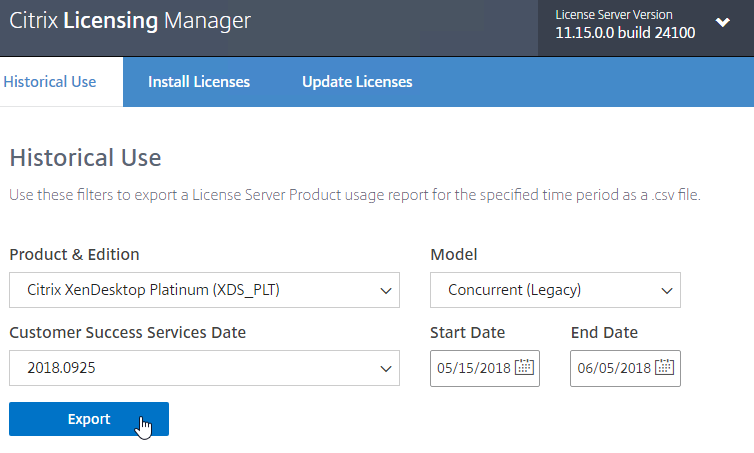
Task: Select the Citrix XenDesktop Platinum (XDS_PLT) combo box
Action: 204,290
